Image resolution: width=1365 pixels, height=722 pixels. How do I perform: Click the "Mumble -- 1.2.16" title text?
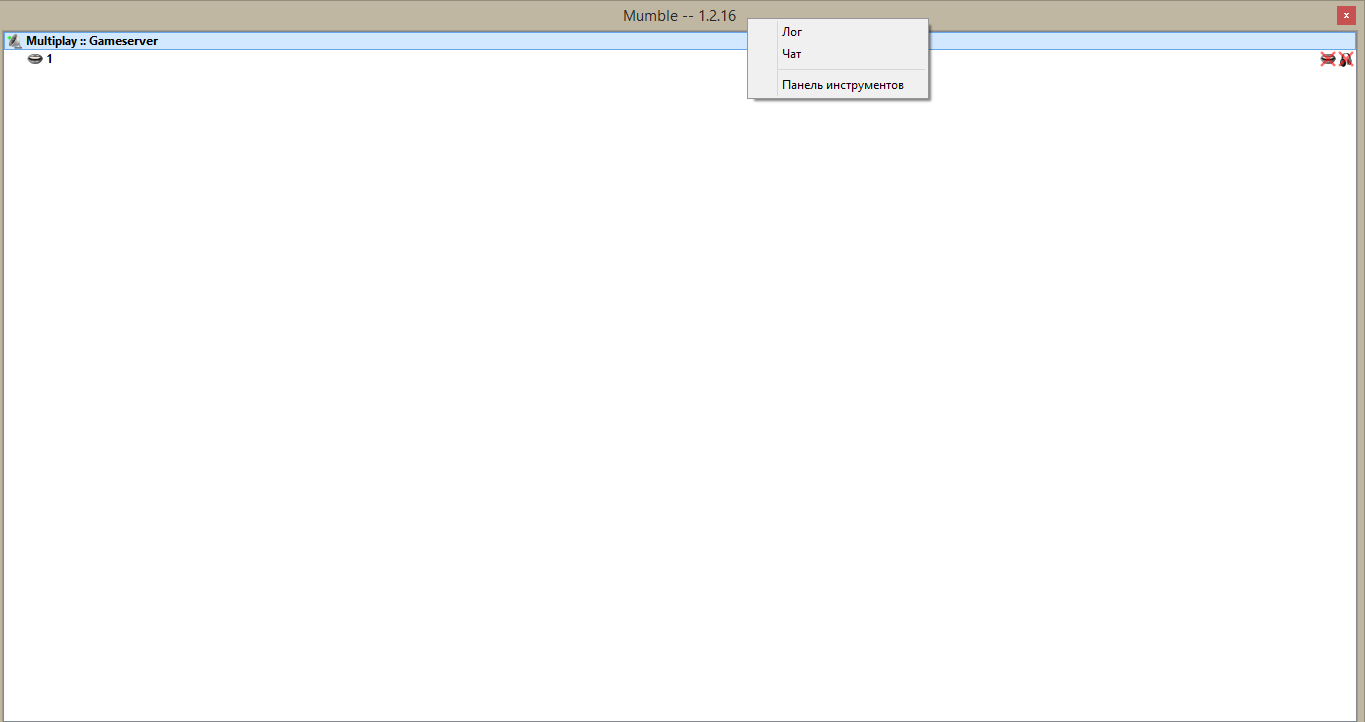click(x=679, y=15)
